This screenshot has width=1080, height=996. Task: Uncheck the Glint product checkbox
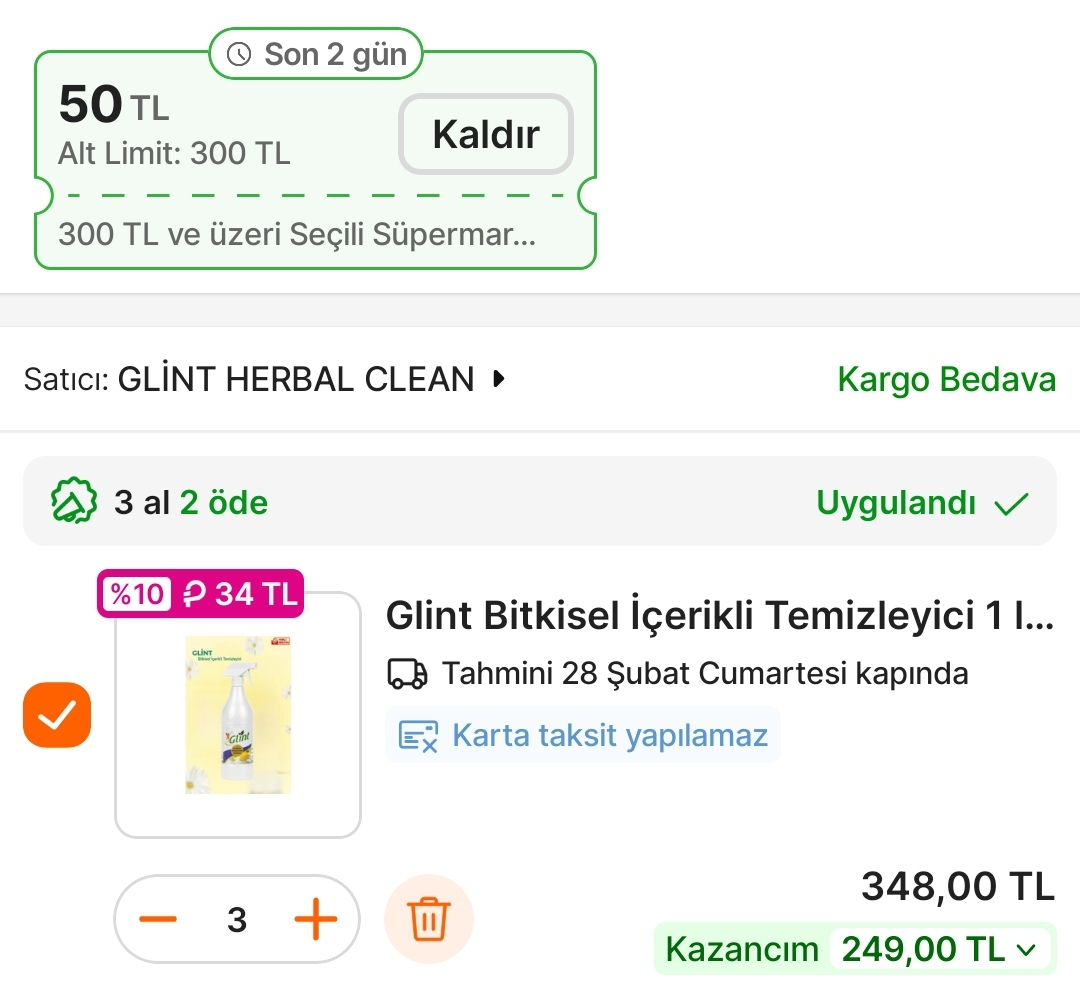[x=57, y=715]
